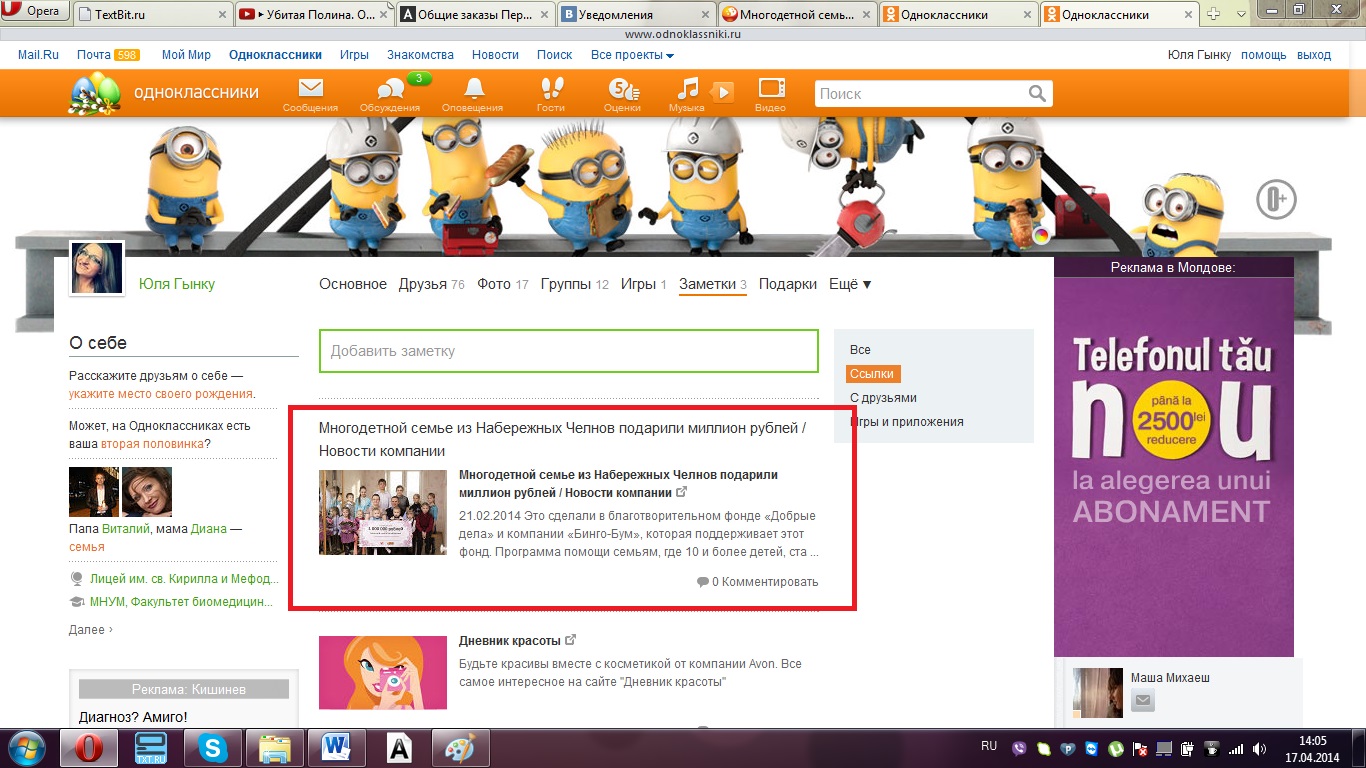Open the Музыка note icon

(687, 88)
